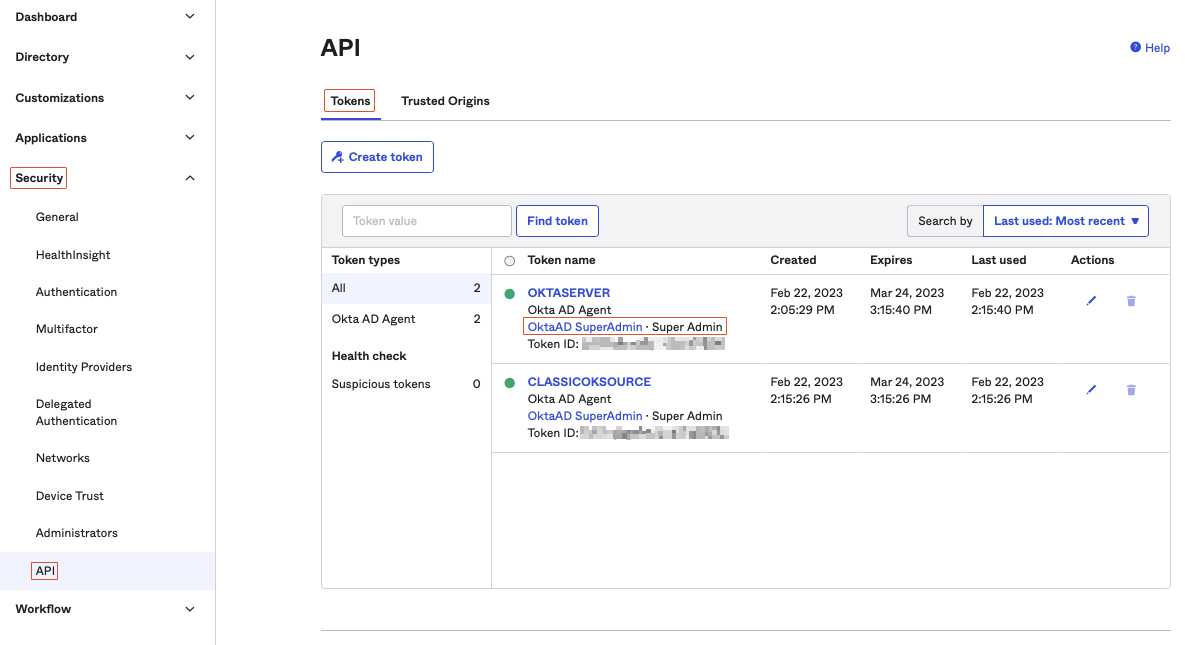Screen dimensions: 1185x645
Task: Delete the OKTASERVER token via trash icon
Action: tap(1131, 301)
